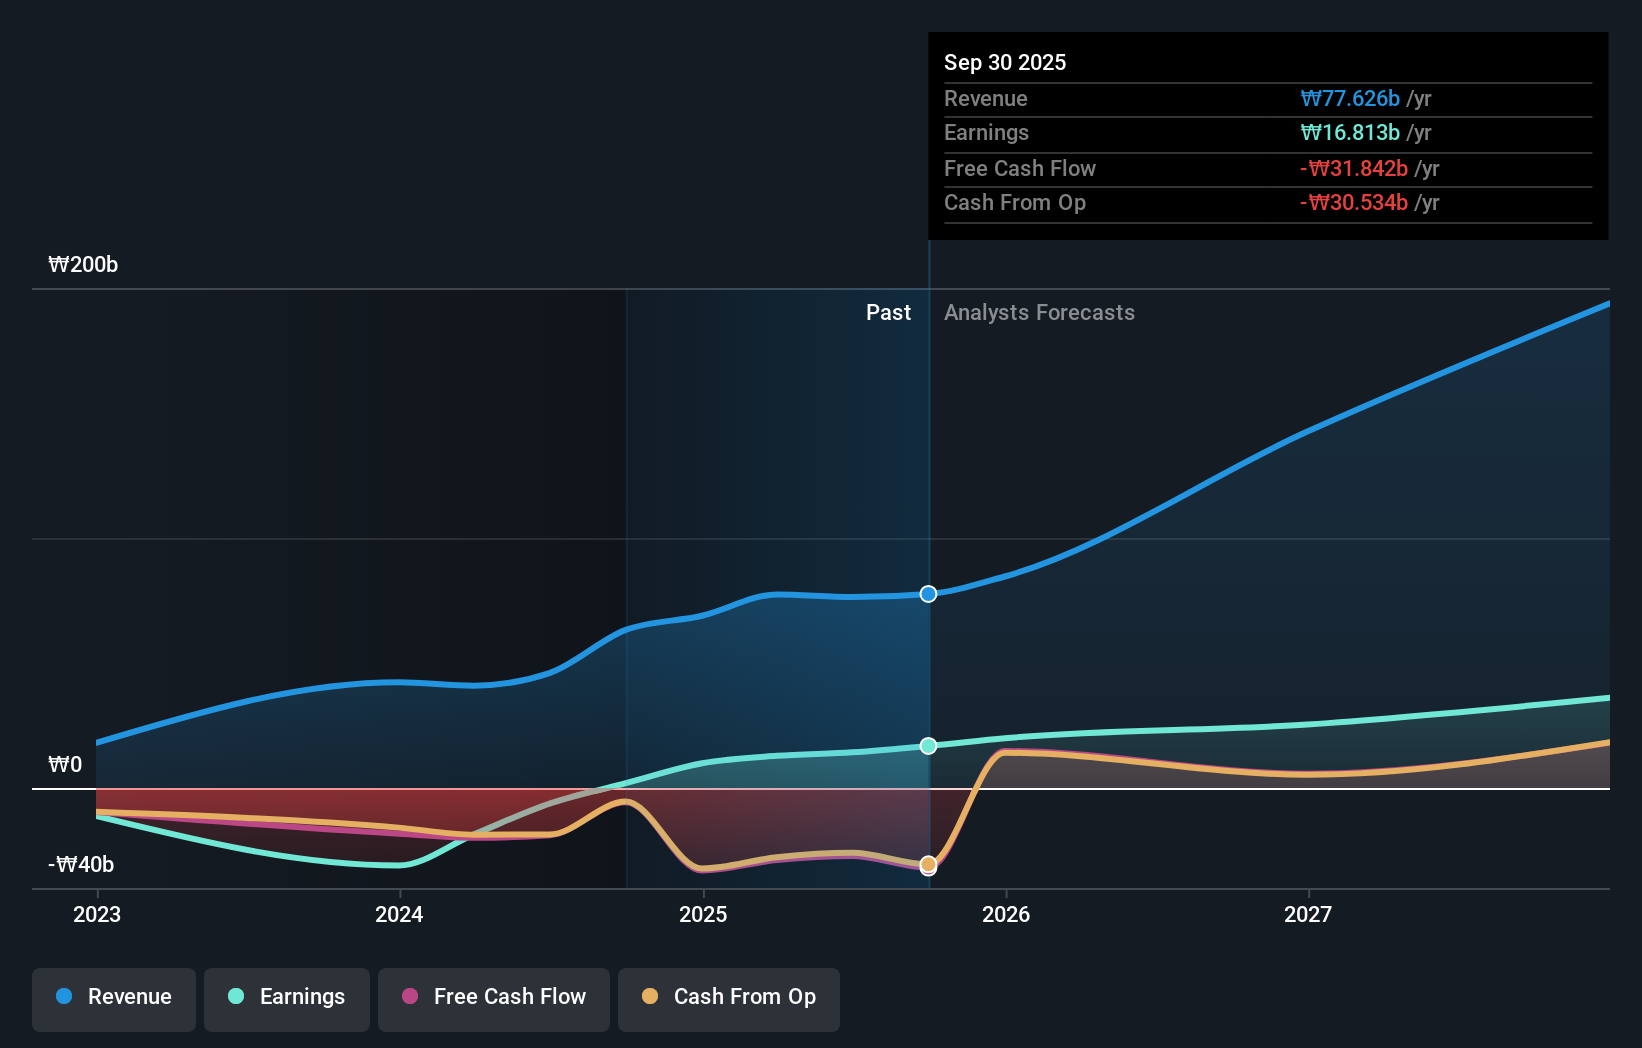Click the Earnings data point marker on the chart
1642x1048 pixels.
tap(928, 744)
